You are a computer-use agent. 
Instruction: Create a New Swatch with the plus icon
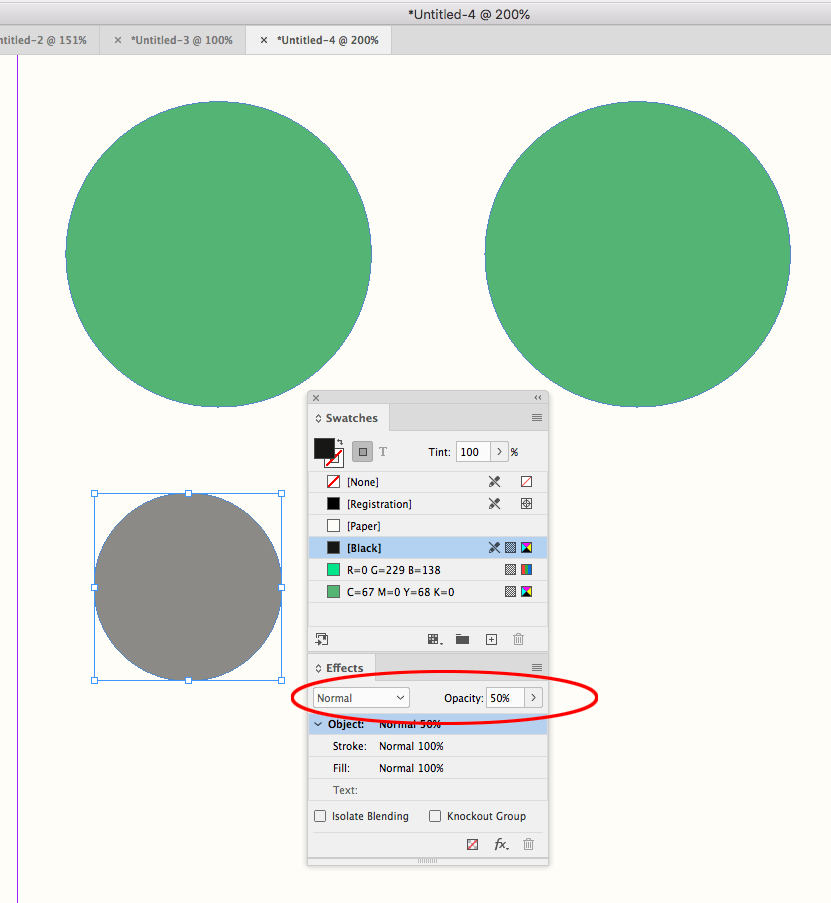pos(491,638)
